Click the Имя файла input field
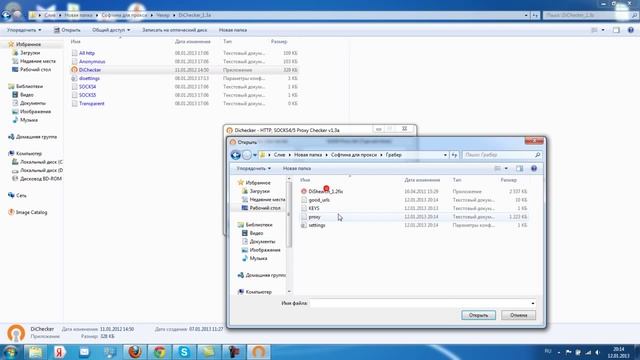640x360 pixels. pyautogui.click(x=420, y=303)
